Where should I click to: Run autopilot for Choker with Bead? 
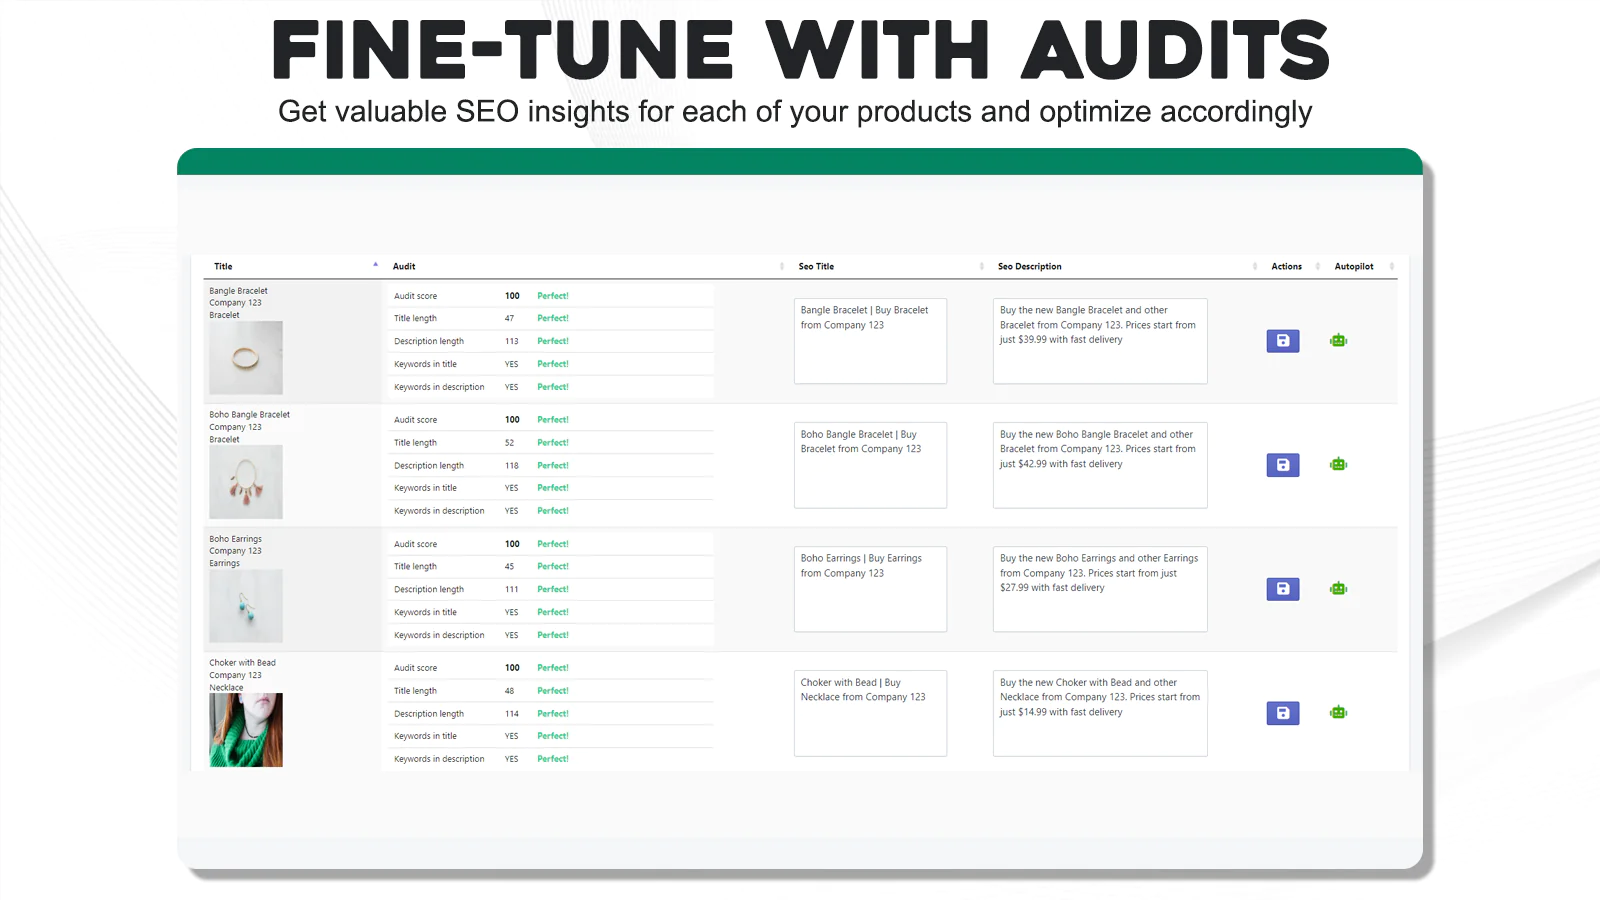(1338, 713)
